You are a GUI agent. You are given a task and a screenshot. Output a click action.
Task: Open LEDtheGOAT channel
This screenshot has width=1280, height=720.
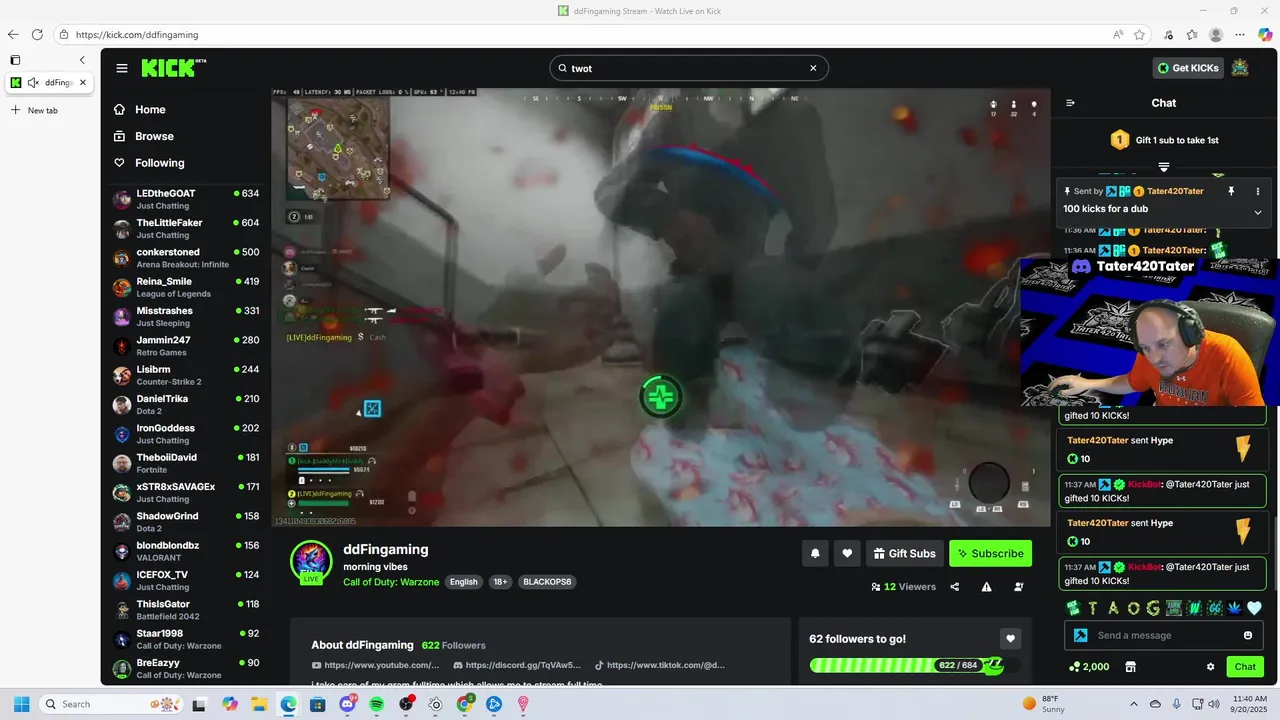(186, 199)
